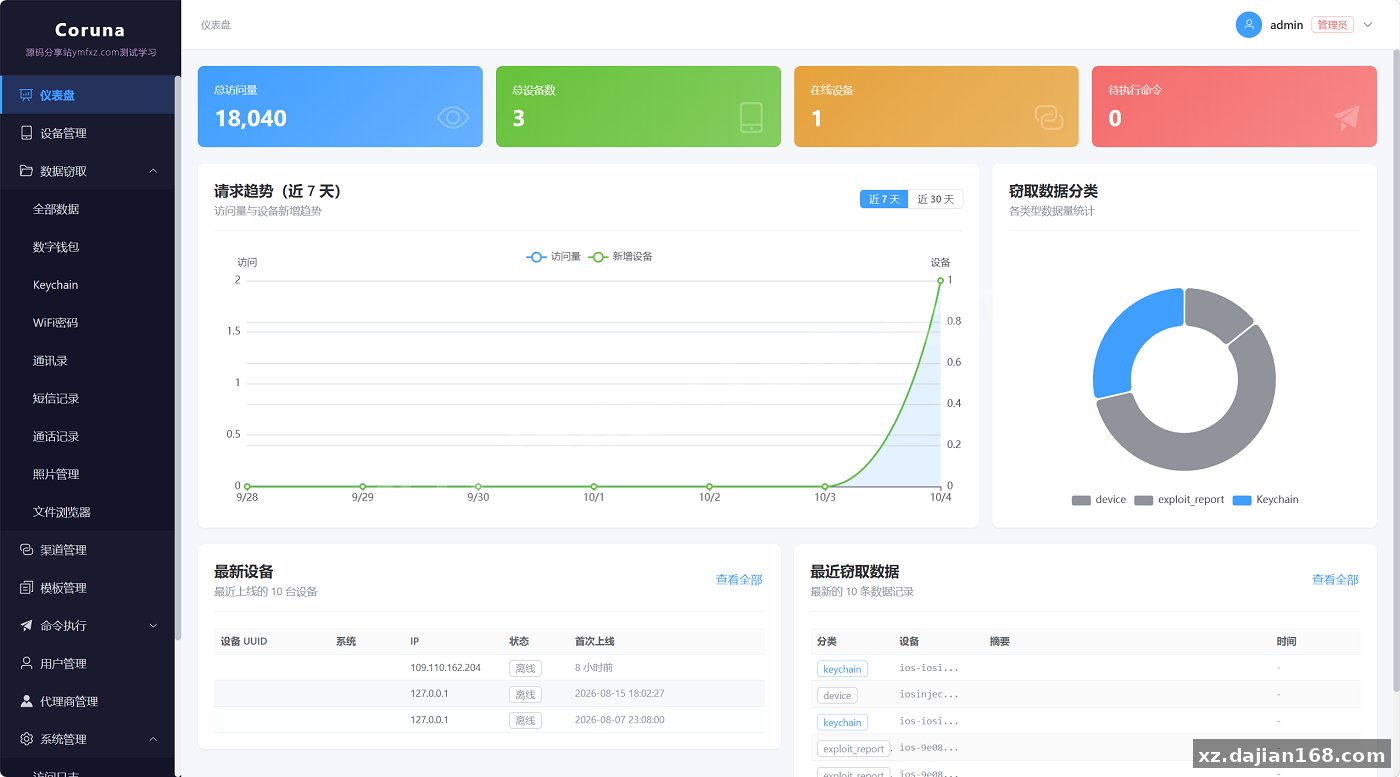Select the 近 7 天 range option
Viewport: 1400px width, 777px height.
pos(884,199)
